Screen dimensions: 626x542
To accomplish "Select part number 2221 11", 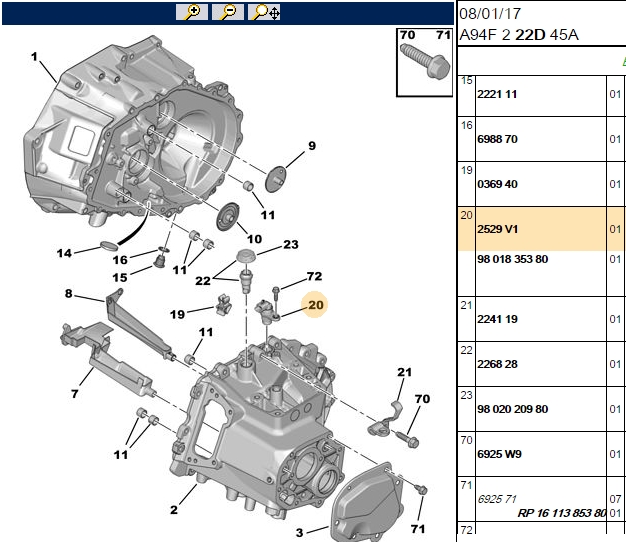I will pos(497,94).
